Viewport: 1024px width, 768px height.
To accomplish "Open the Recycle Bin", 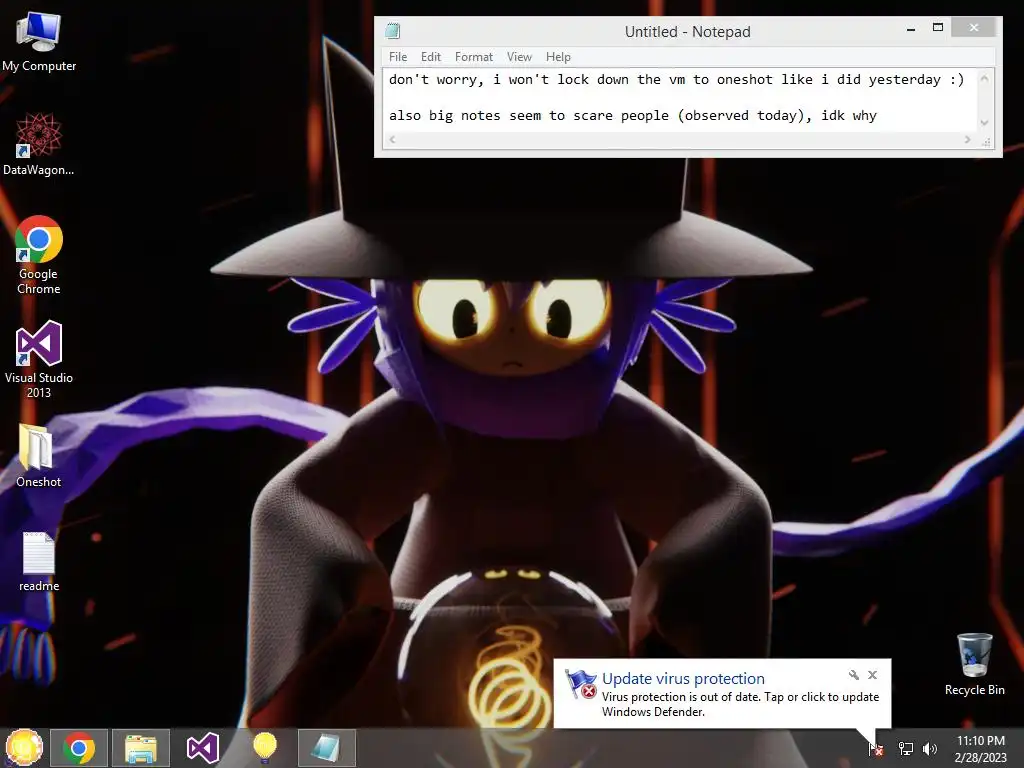I will tap(974, 664).
